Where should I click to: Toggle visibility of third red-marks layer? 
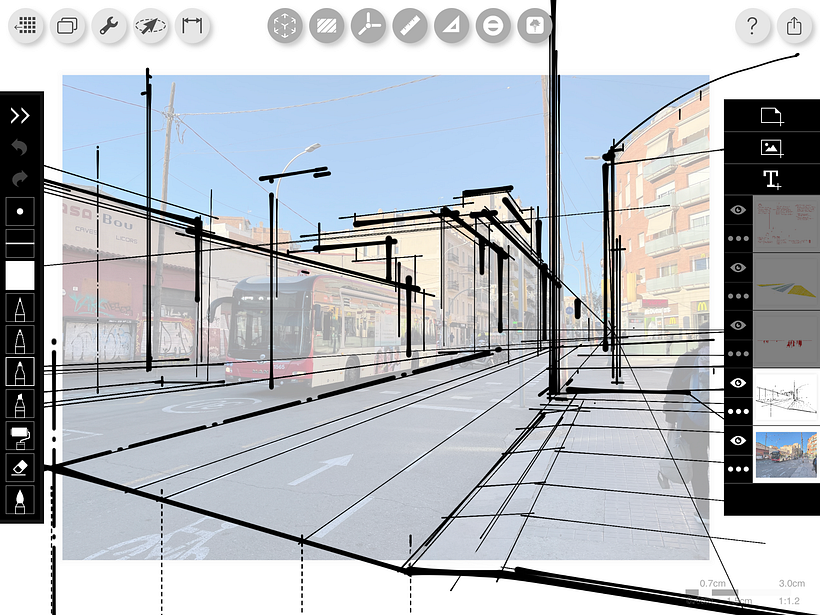tap(738, 325)
